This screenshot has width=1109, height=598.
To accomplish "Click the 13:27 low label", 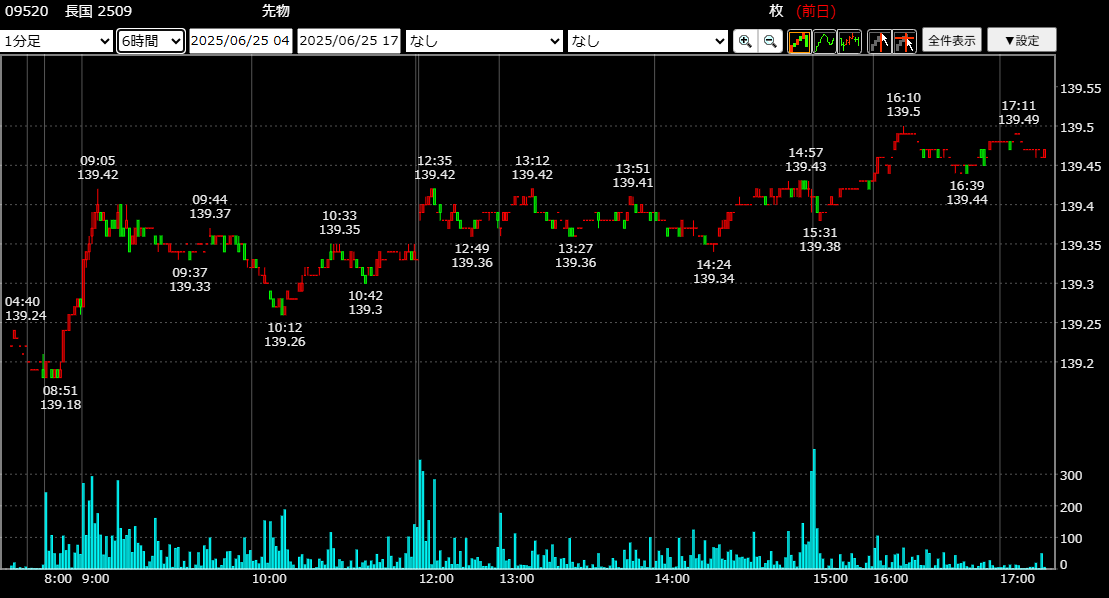I will [575, 255].
